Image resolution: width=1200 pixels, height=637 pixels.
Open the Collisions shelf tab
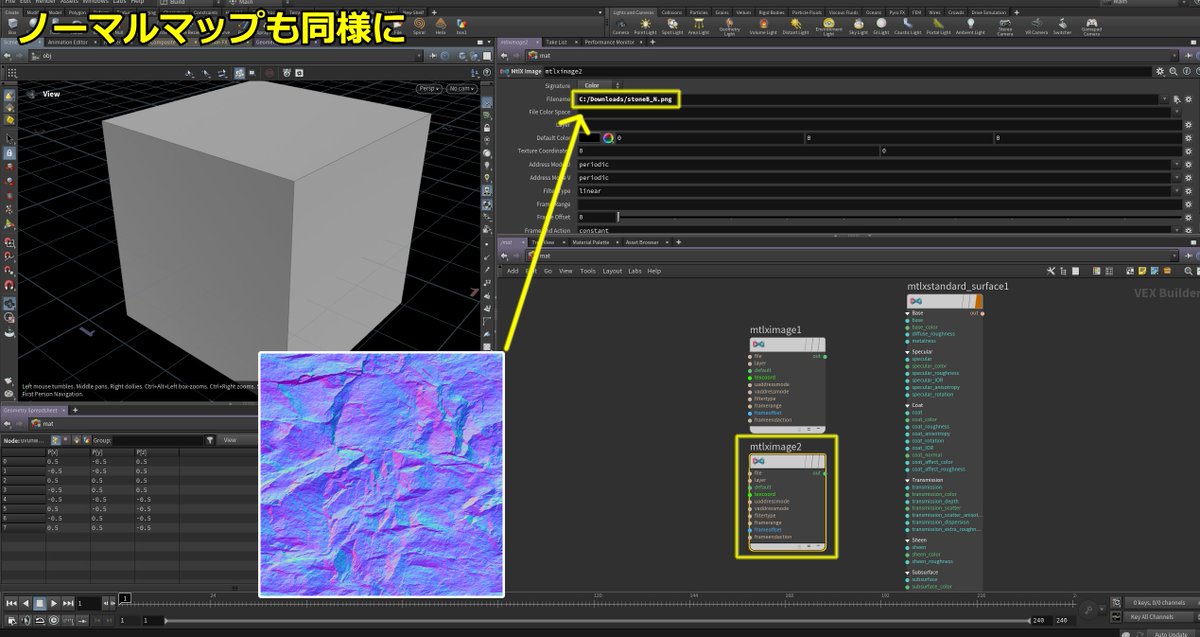(672, 11)
